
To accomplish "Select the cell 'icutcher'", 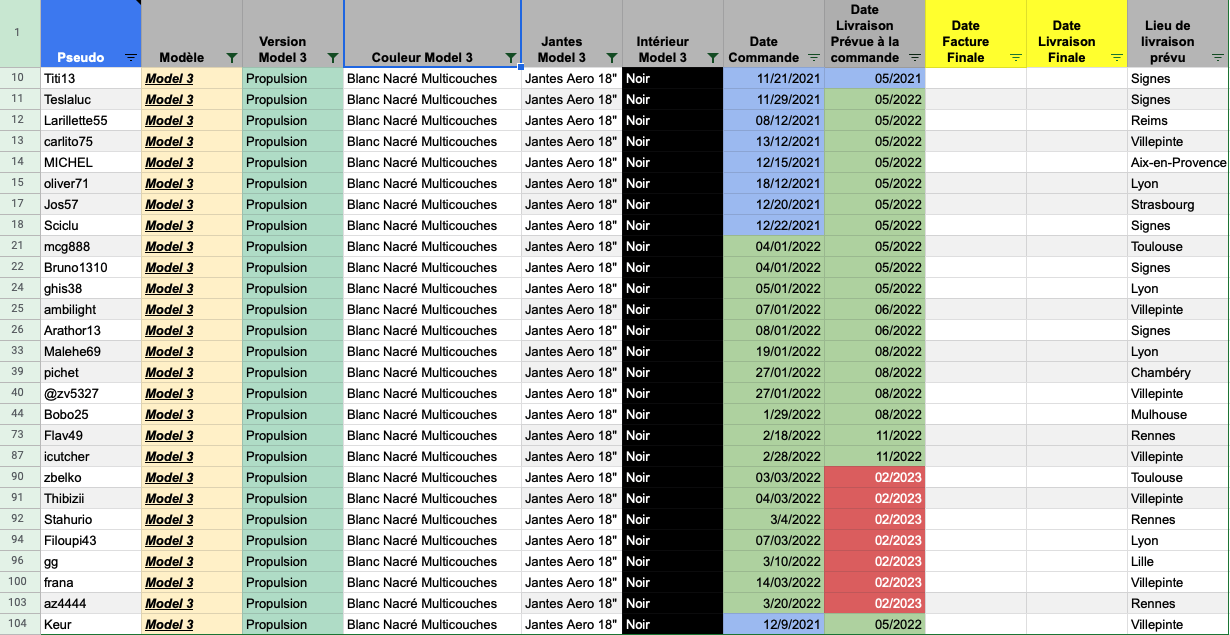I will point(91,456).
